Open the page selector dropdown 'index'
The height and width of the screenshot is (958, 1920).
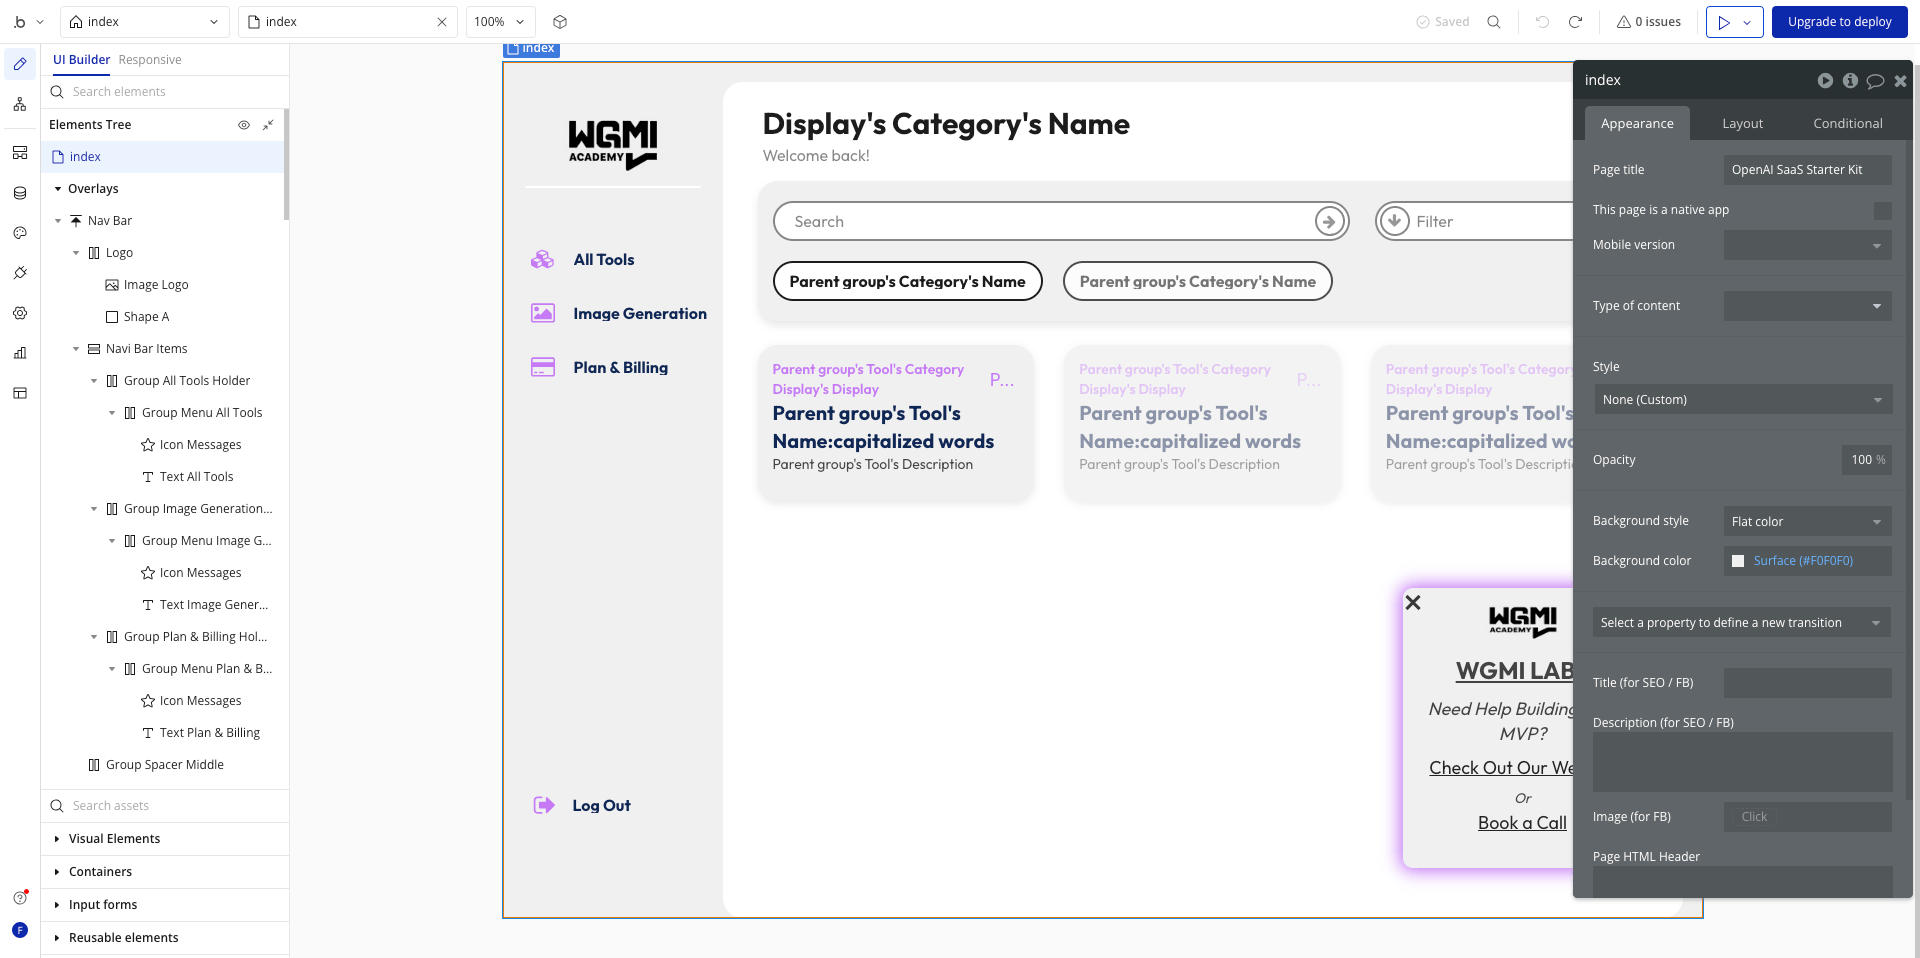pos(144,22)
